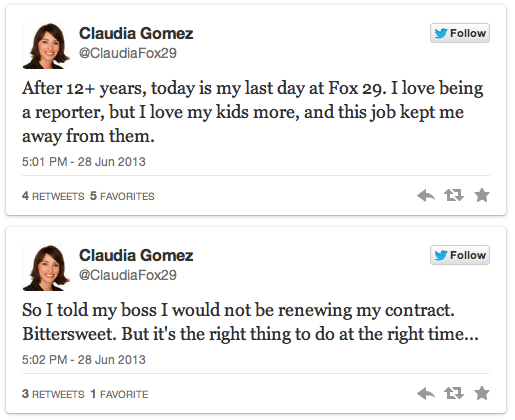Open Claudia Gomez name link in second tweet

(136, 255)
